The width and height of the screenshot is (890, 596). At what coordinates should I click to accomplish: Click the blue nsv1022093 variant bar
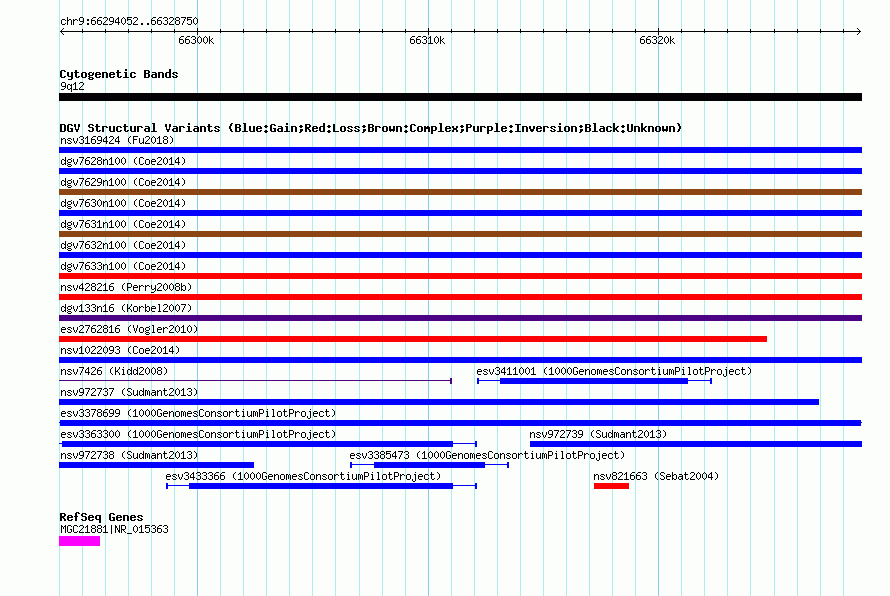460,360
